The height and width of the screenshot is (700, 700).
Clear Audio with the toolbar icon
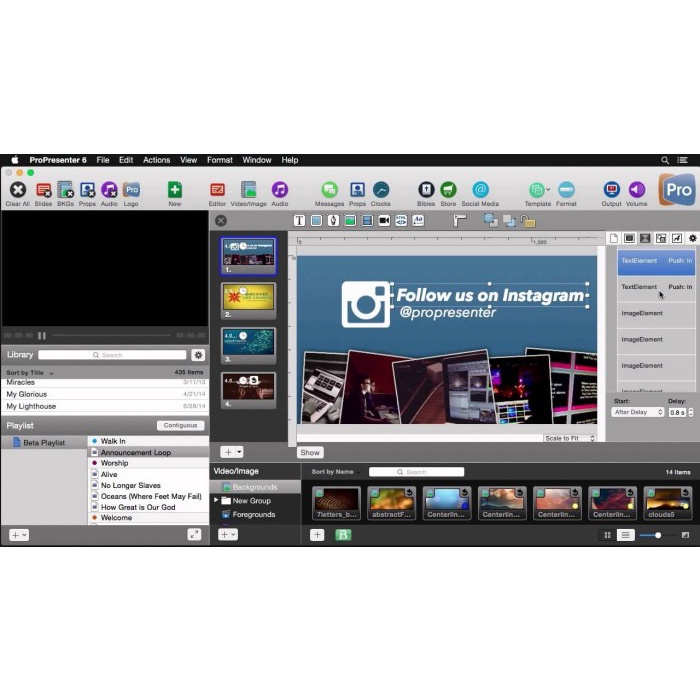pyautogui.click(x=109, y=190)
